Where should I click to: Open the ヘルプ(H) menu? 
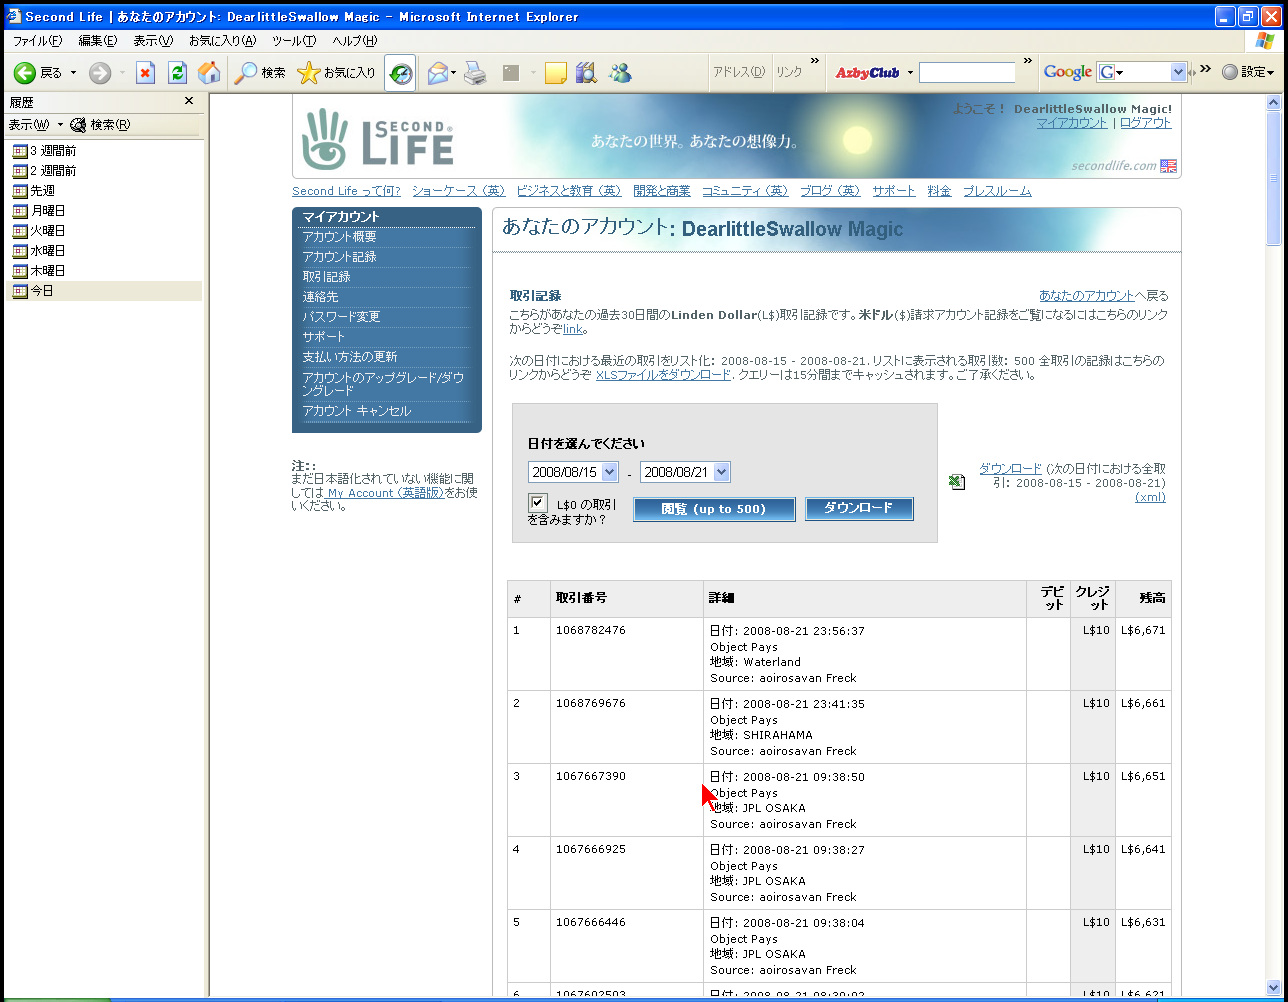(x=355, y=41)
